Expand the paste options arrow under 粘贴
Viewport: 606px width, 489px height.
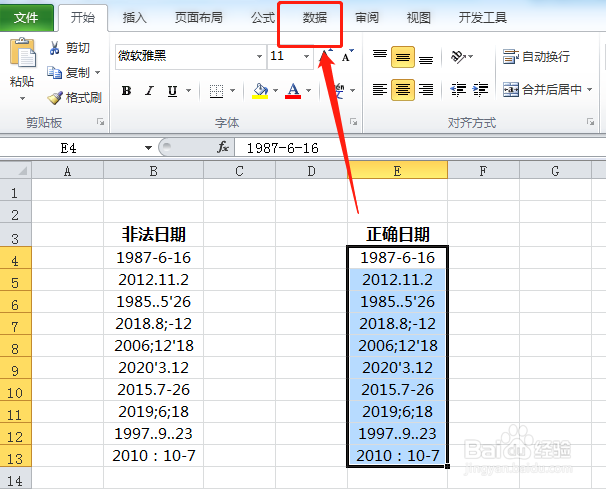click(x=22, y=99)
